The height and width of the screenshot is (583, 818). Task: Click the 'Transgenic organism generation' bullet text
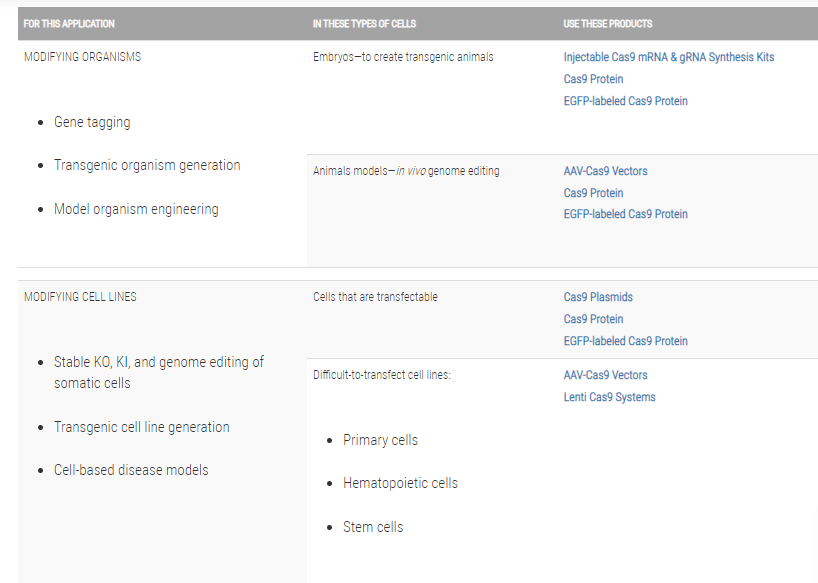click(x=147, y=165)
